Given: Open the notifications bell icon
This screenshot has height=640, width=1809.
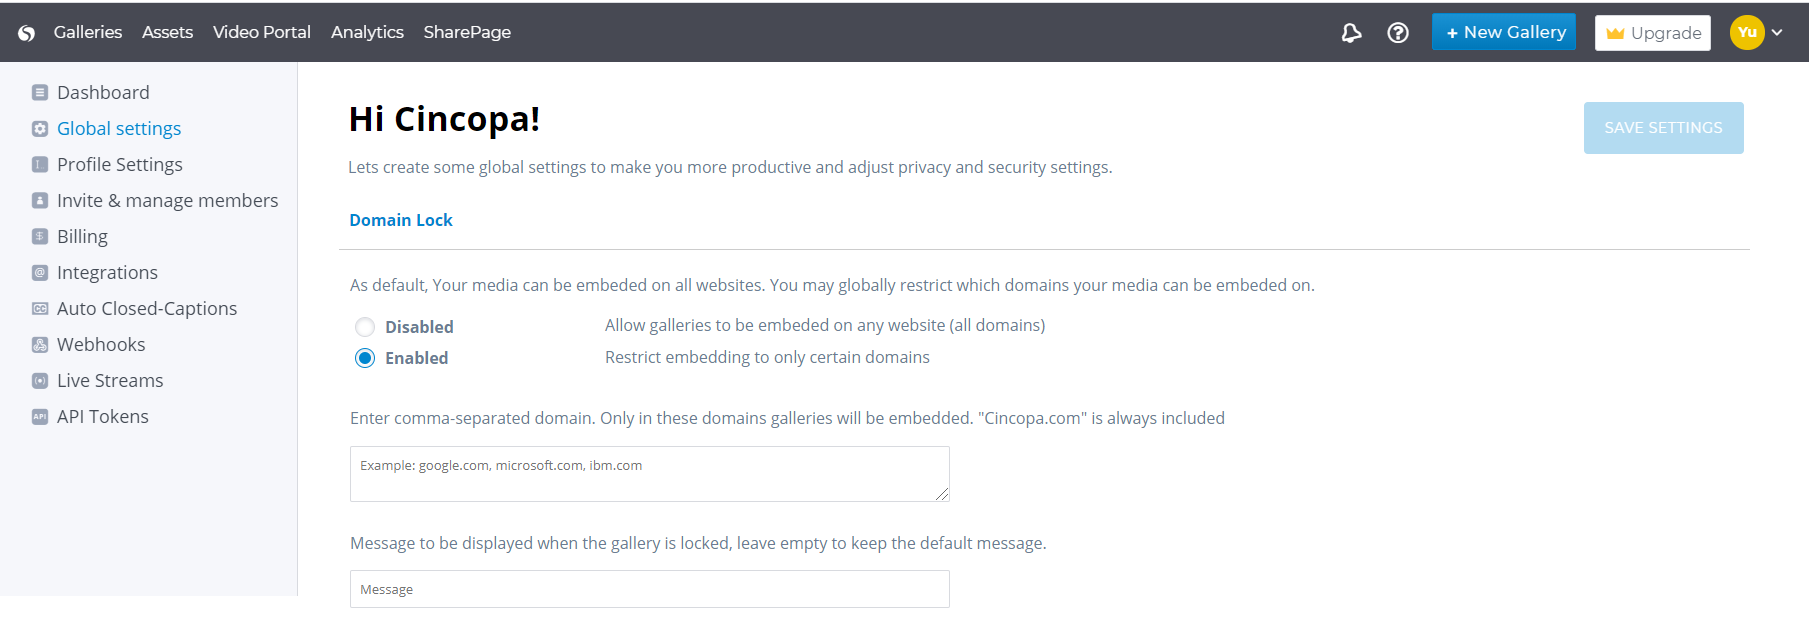Looking at the screenshot, I should [x=1351, y=33].
